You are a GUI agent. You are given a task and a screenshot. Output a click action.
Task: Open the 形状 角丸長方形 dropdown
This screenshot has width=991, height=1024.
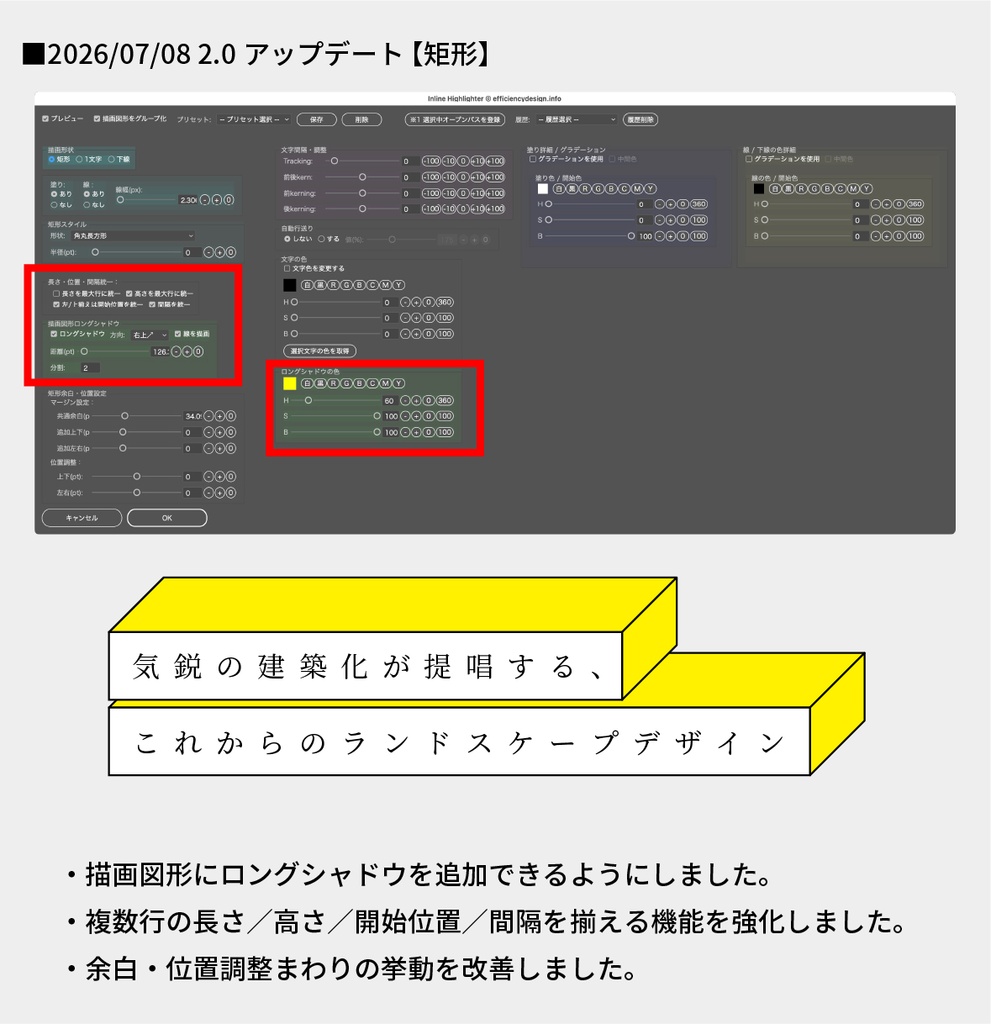[133, 236]
